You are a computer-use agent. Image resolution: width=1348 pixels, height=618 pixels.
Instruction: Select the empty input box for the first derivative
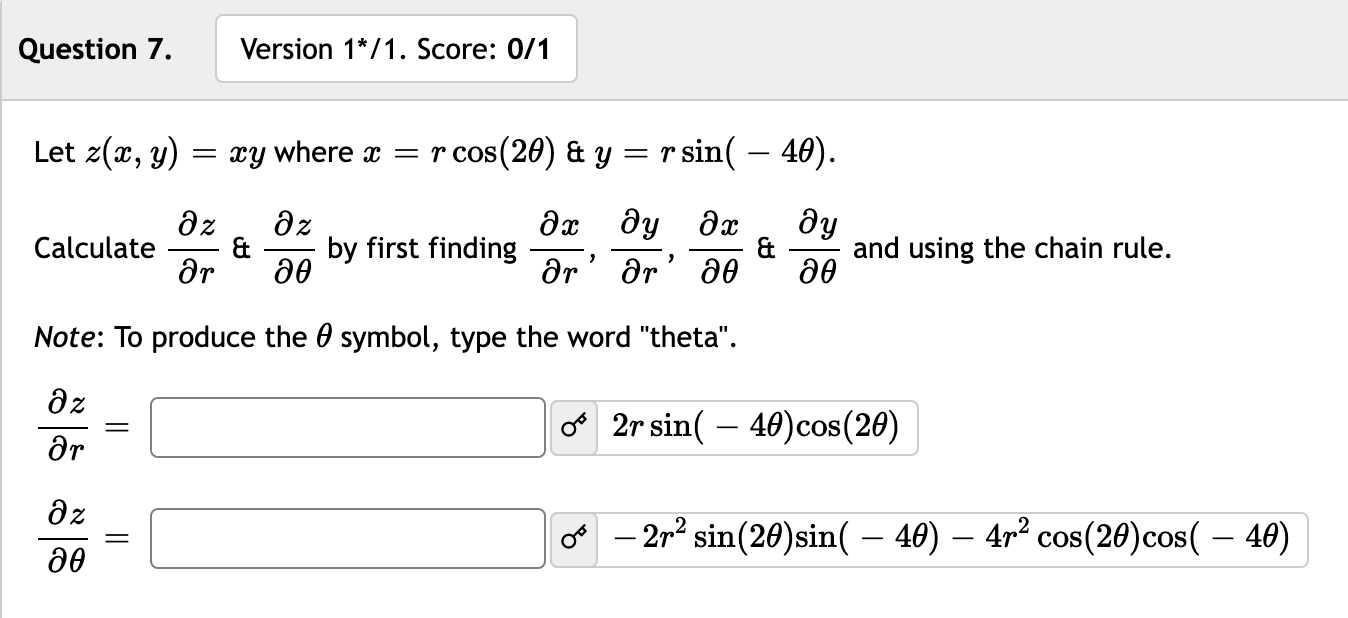(347, 427)
